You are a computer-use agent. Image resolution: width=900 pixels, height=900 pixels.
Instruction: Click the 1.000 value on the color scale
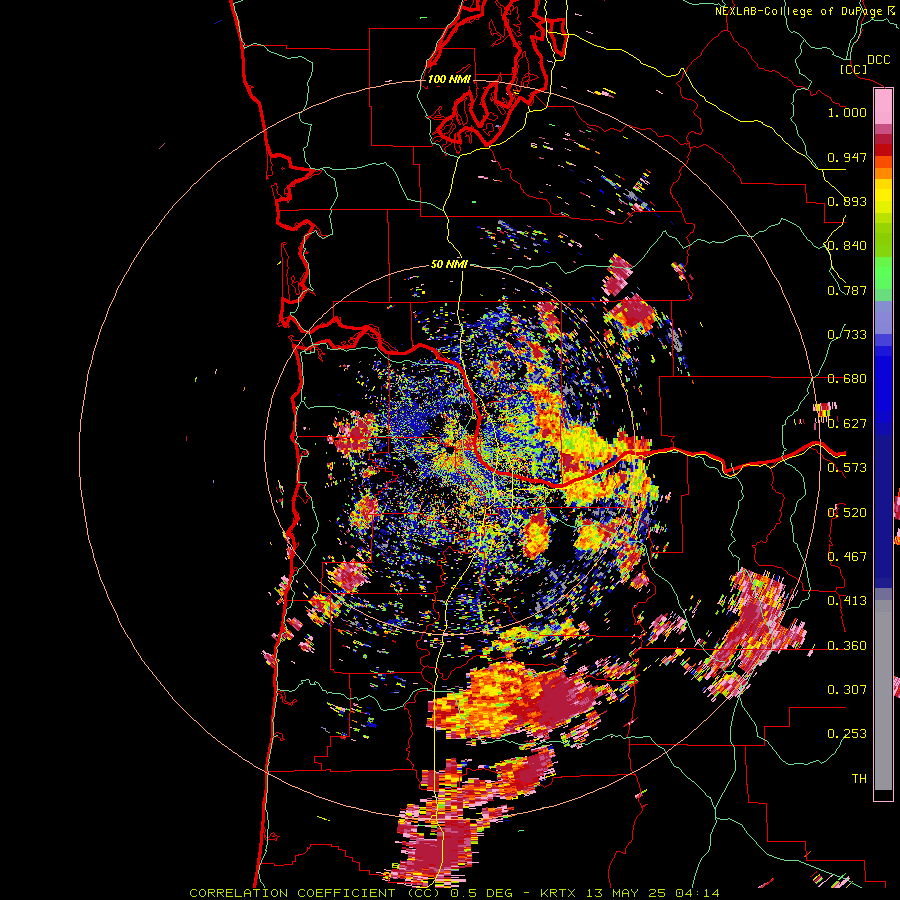click(847, 112)
